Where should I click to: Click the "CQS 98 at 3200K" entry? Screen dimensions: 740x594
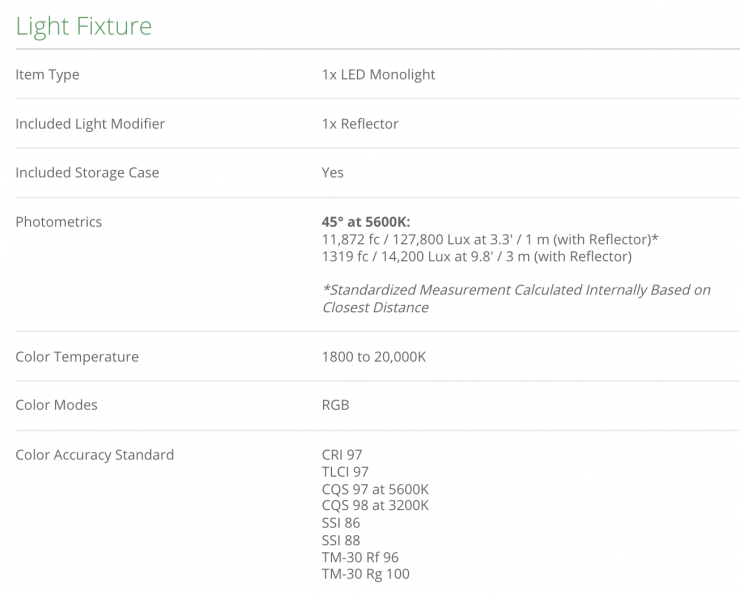[375, 506]
